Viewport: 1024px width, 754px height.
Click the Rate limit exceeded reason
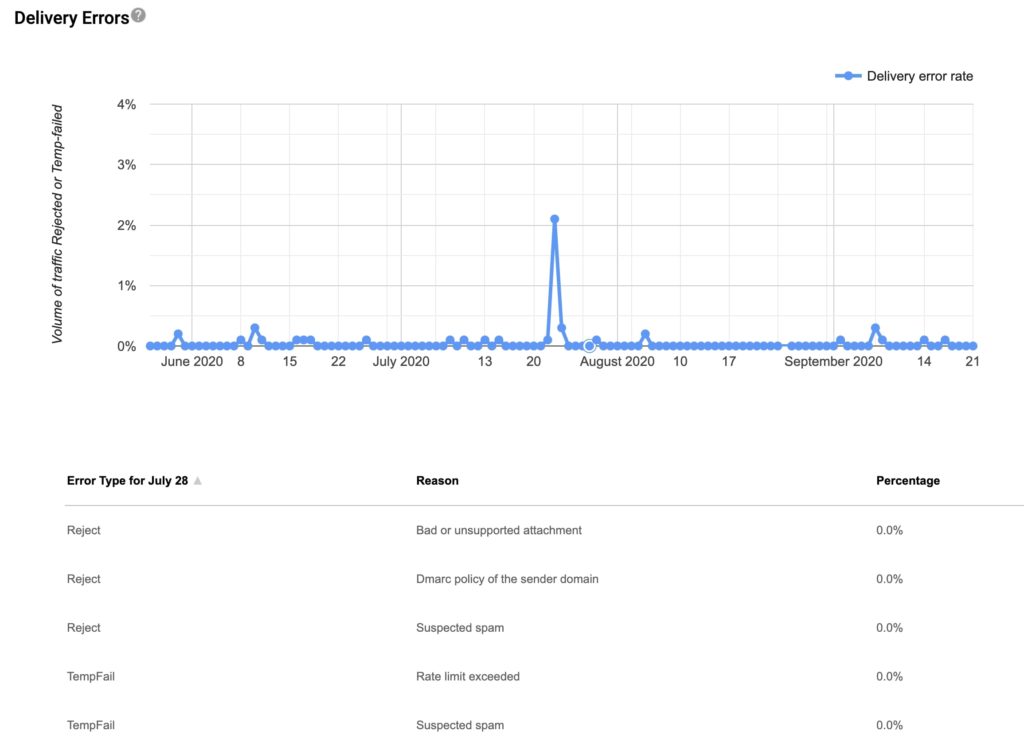tap(467, 676)
